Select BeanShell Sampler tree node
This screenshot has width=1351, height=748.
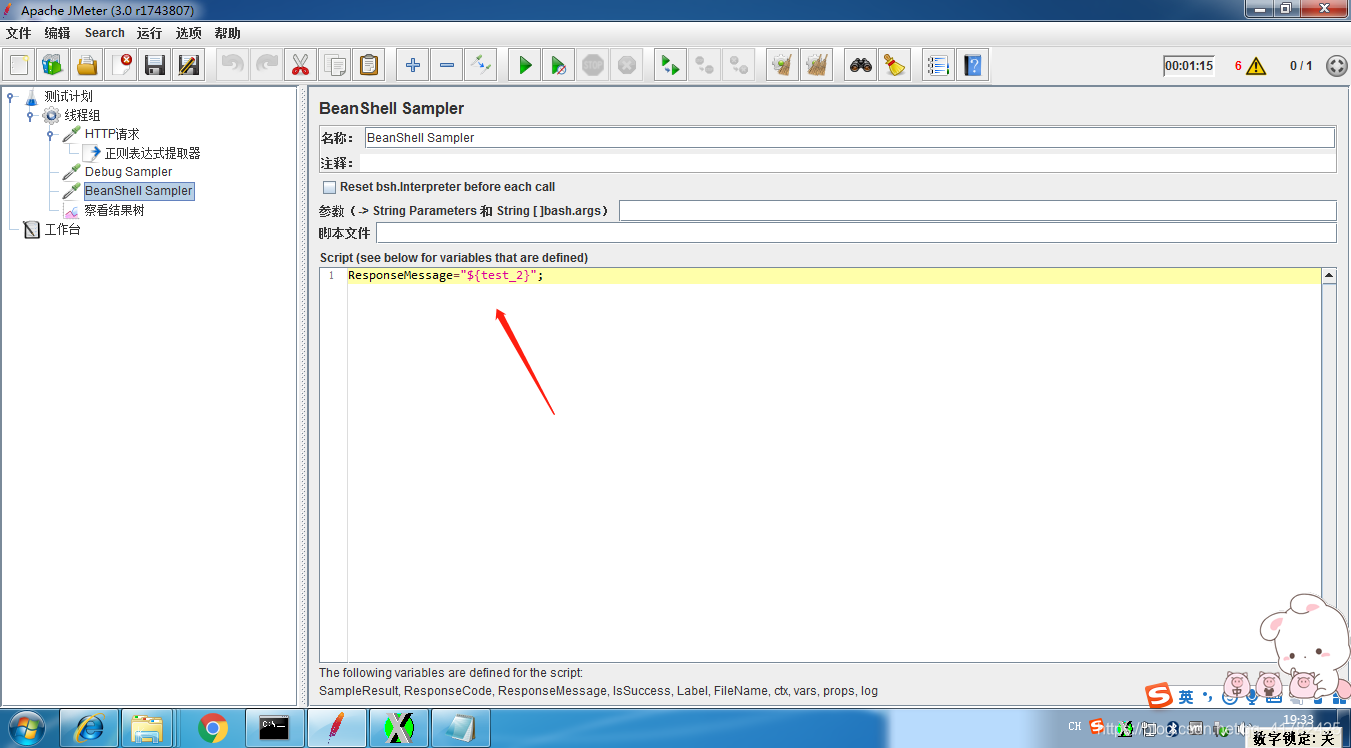[138, 191]
